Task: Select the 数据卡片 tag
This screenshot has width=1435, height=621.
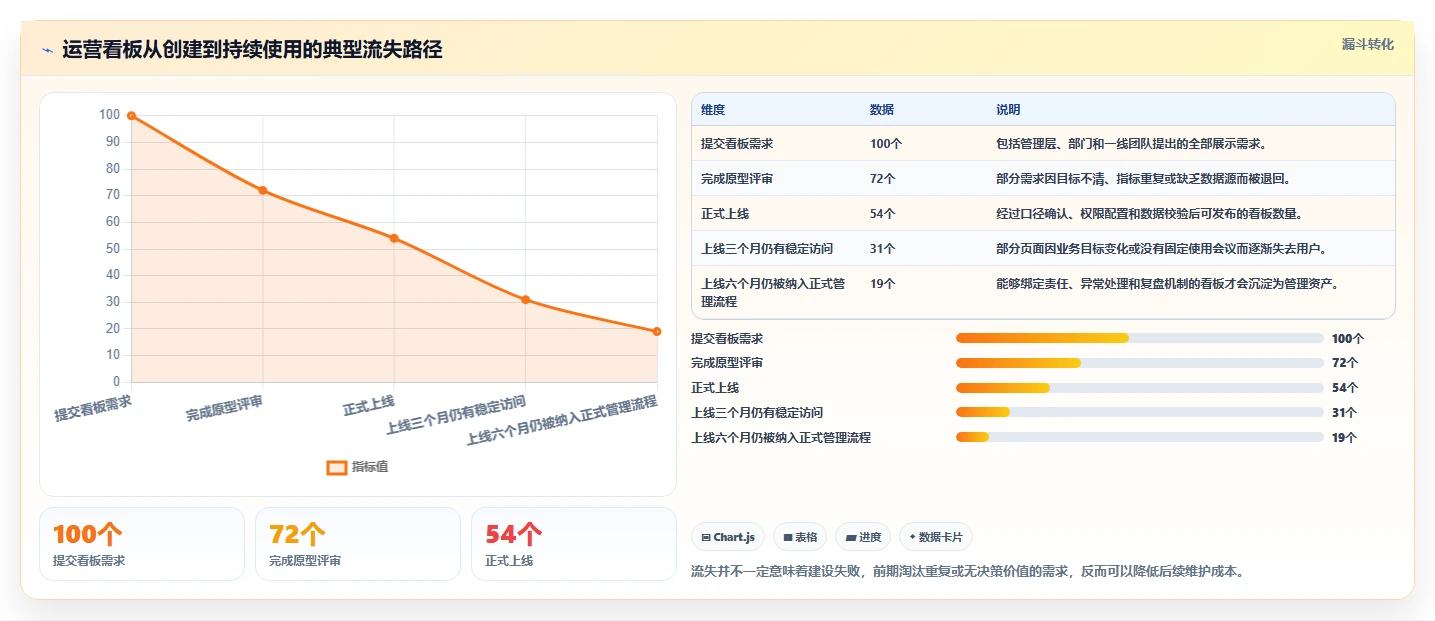Action: click(x=936, y=537)
